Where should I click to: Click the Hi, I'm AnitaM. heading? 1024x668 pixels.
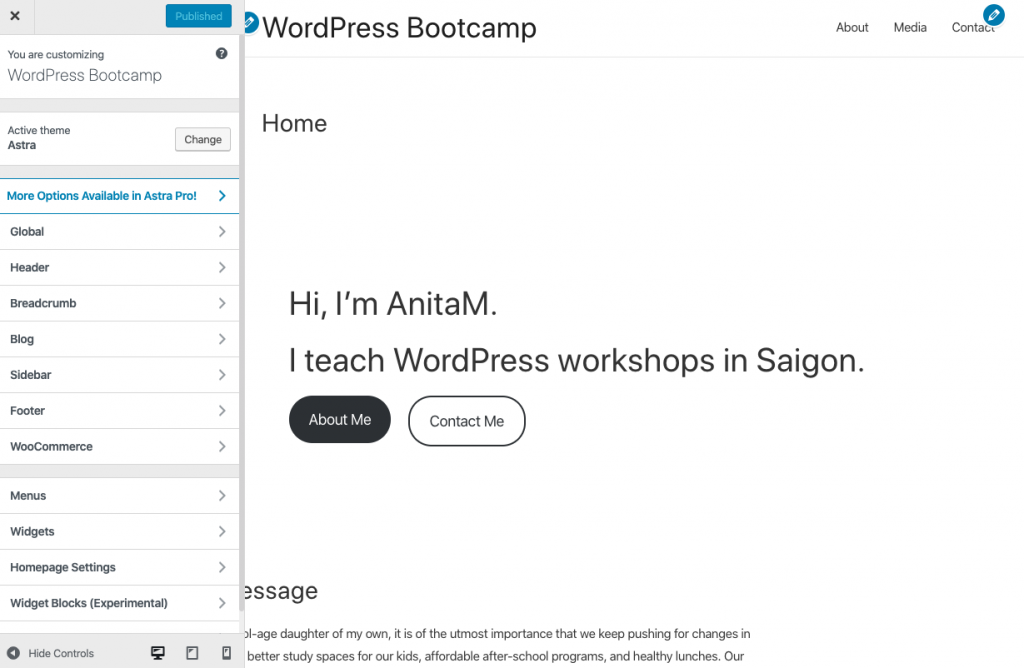tap(393, 304)
